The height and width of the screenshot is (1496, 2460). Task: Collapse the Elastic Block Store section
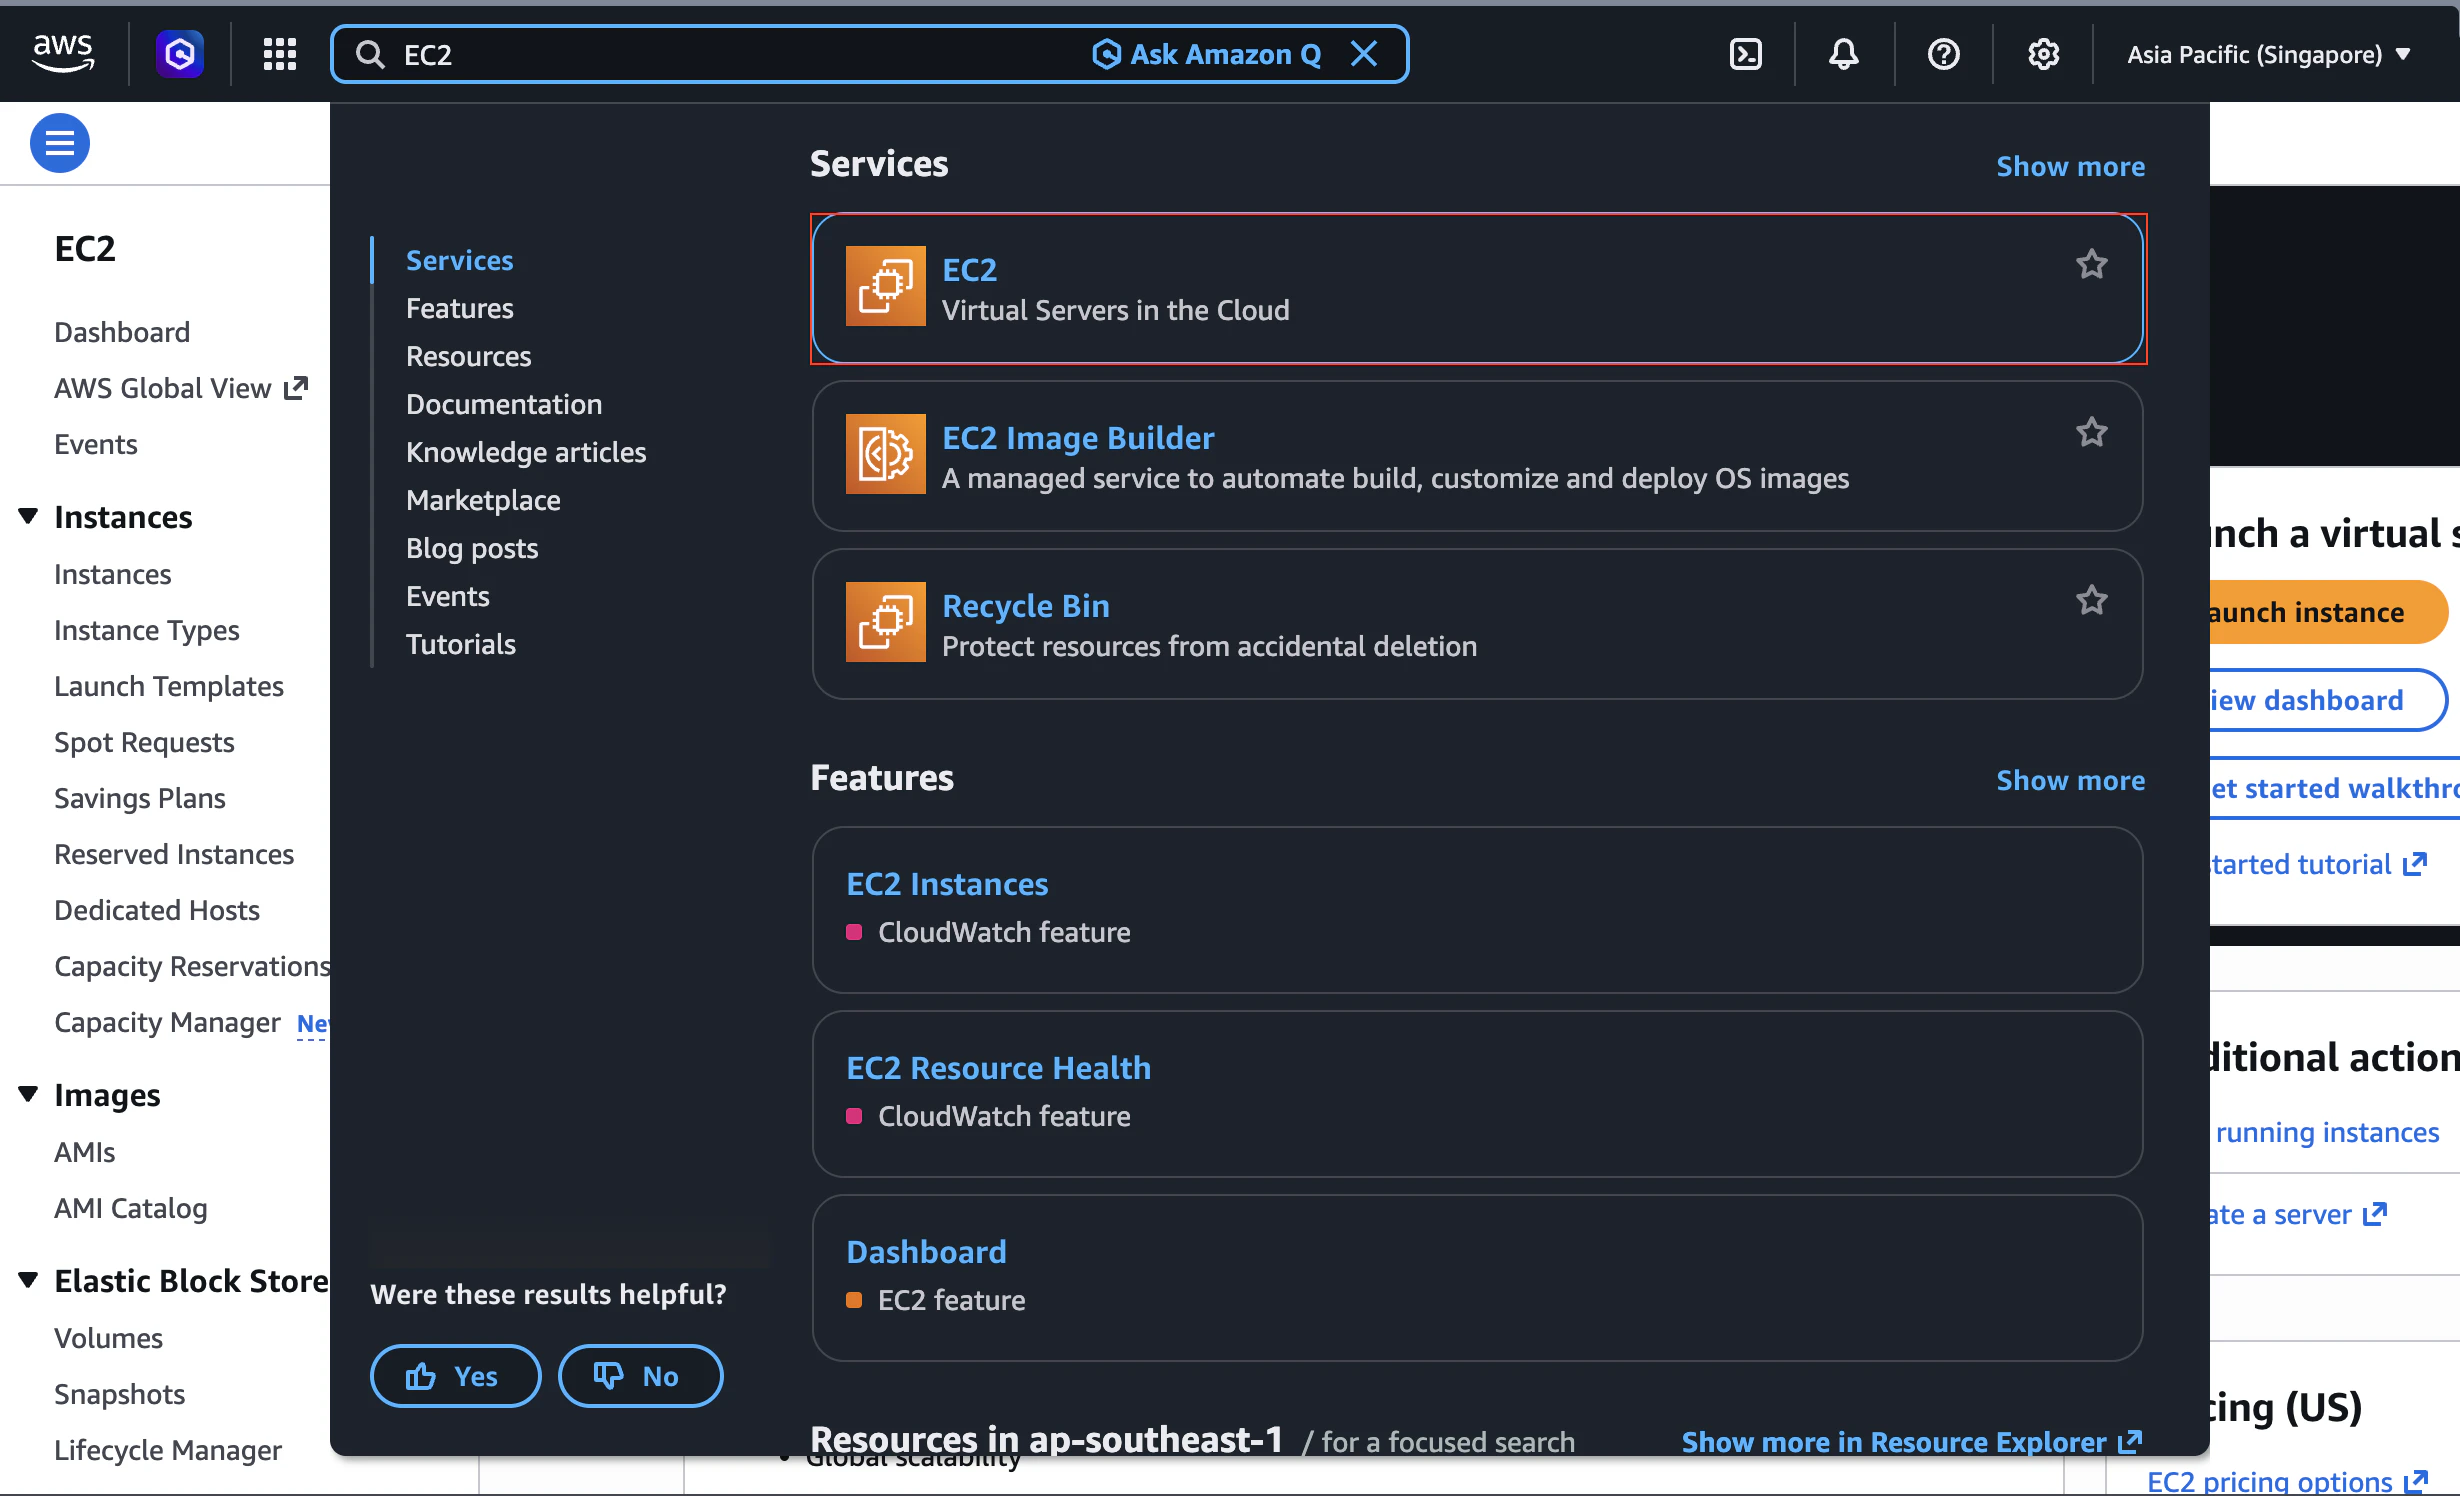tap(28, 1280)
